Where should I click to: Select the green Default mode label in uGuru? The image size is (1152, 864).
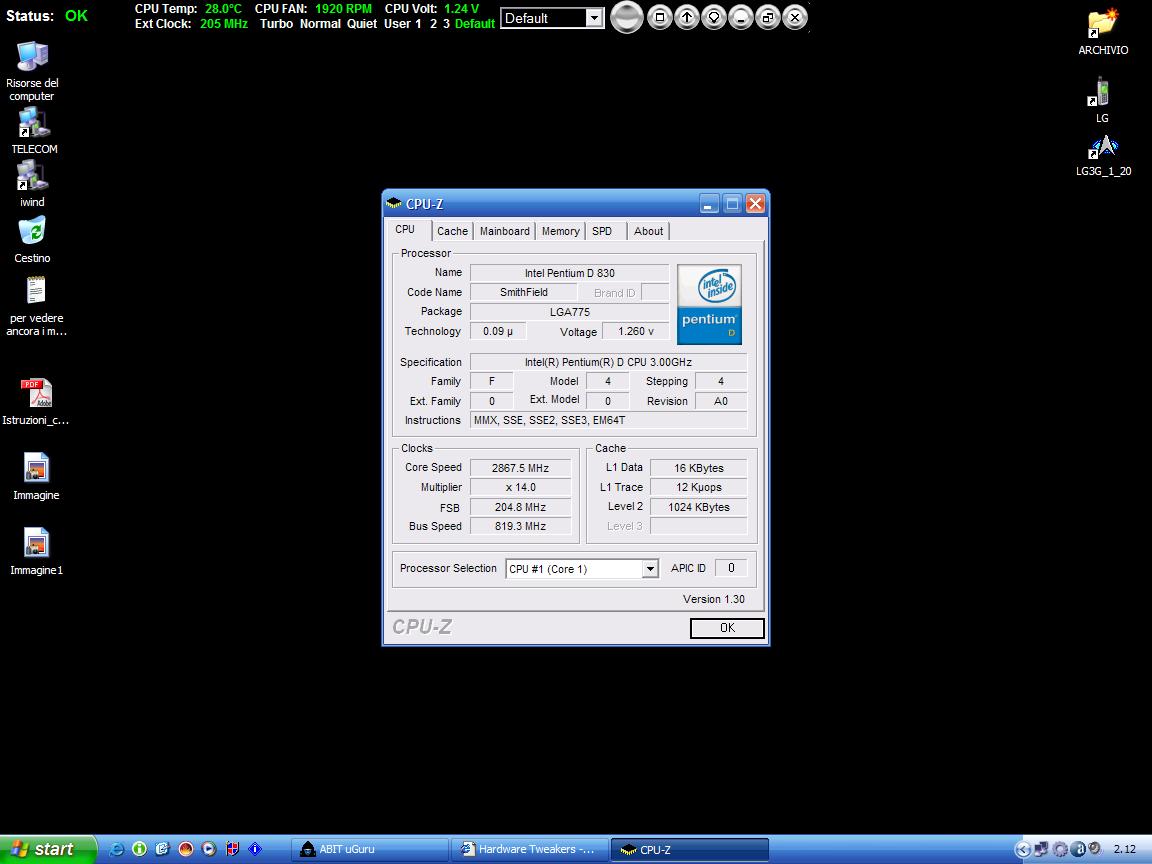[x=475, y=24]
